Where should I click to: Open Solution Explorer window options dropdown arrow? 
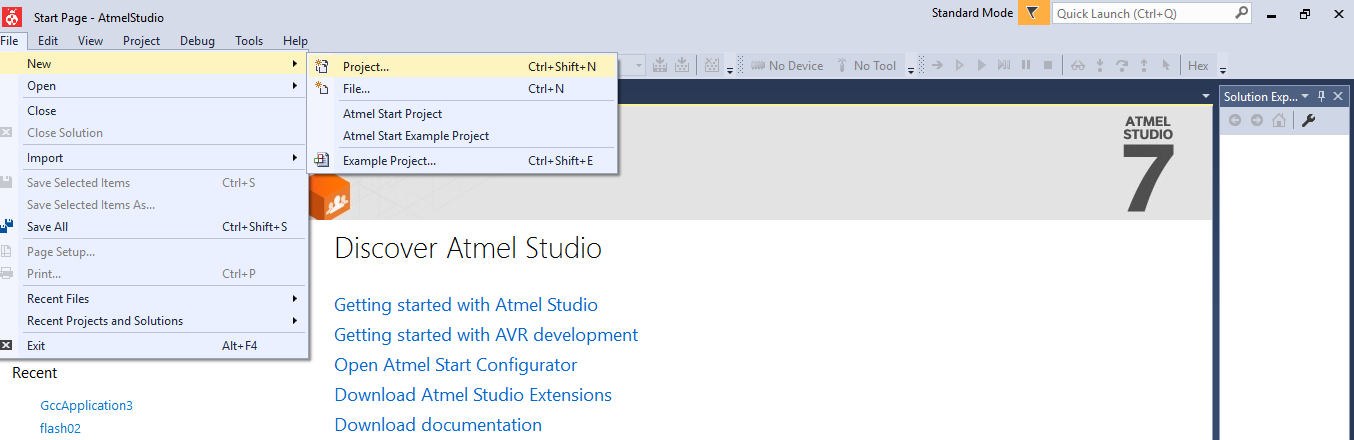click(x=1306, y=96)
